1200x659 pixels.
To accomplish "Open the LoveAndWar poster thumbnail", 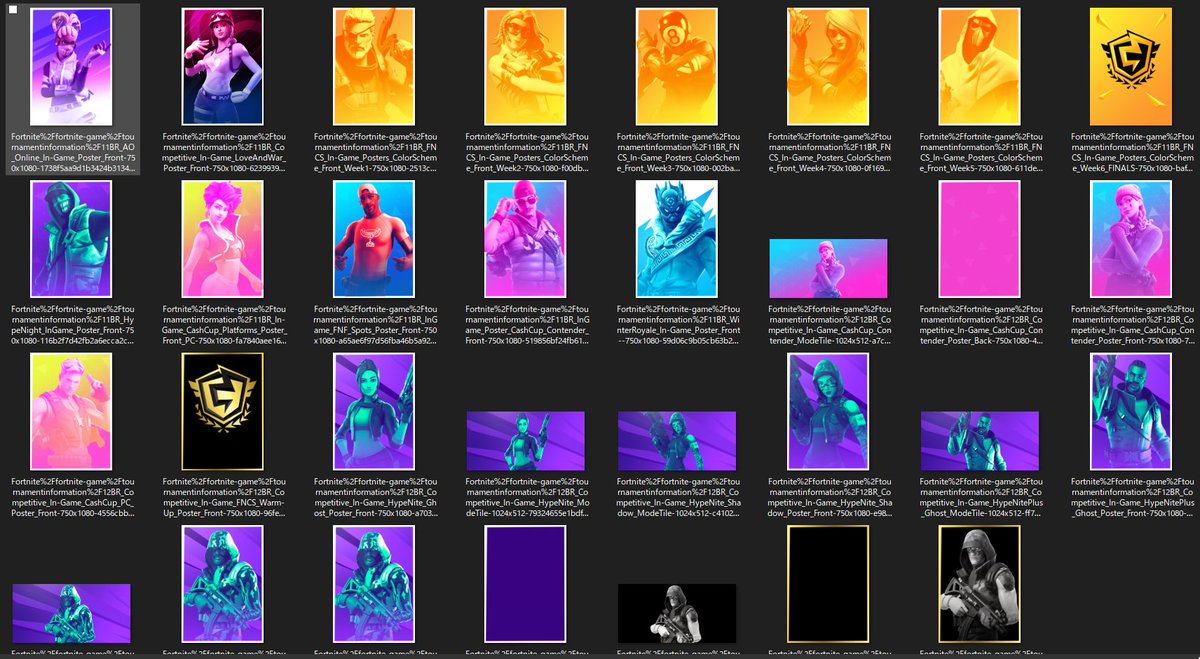I will [223, 67].
